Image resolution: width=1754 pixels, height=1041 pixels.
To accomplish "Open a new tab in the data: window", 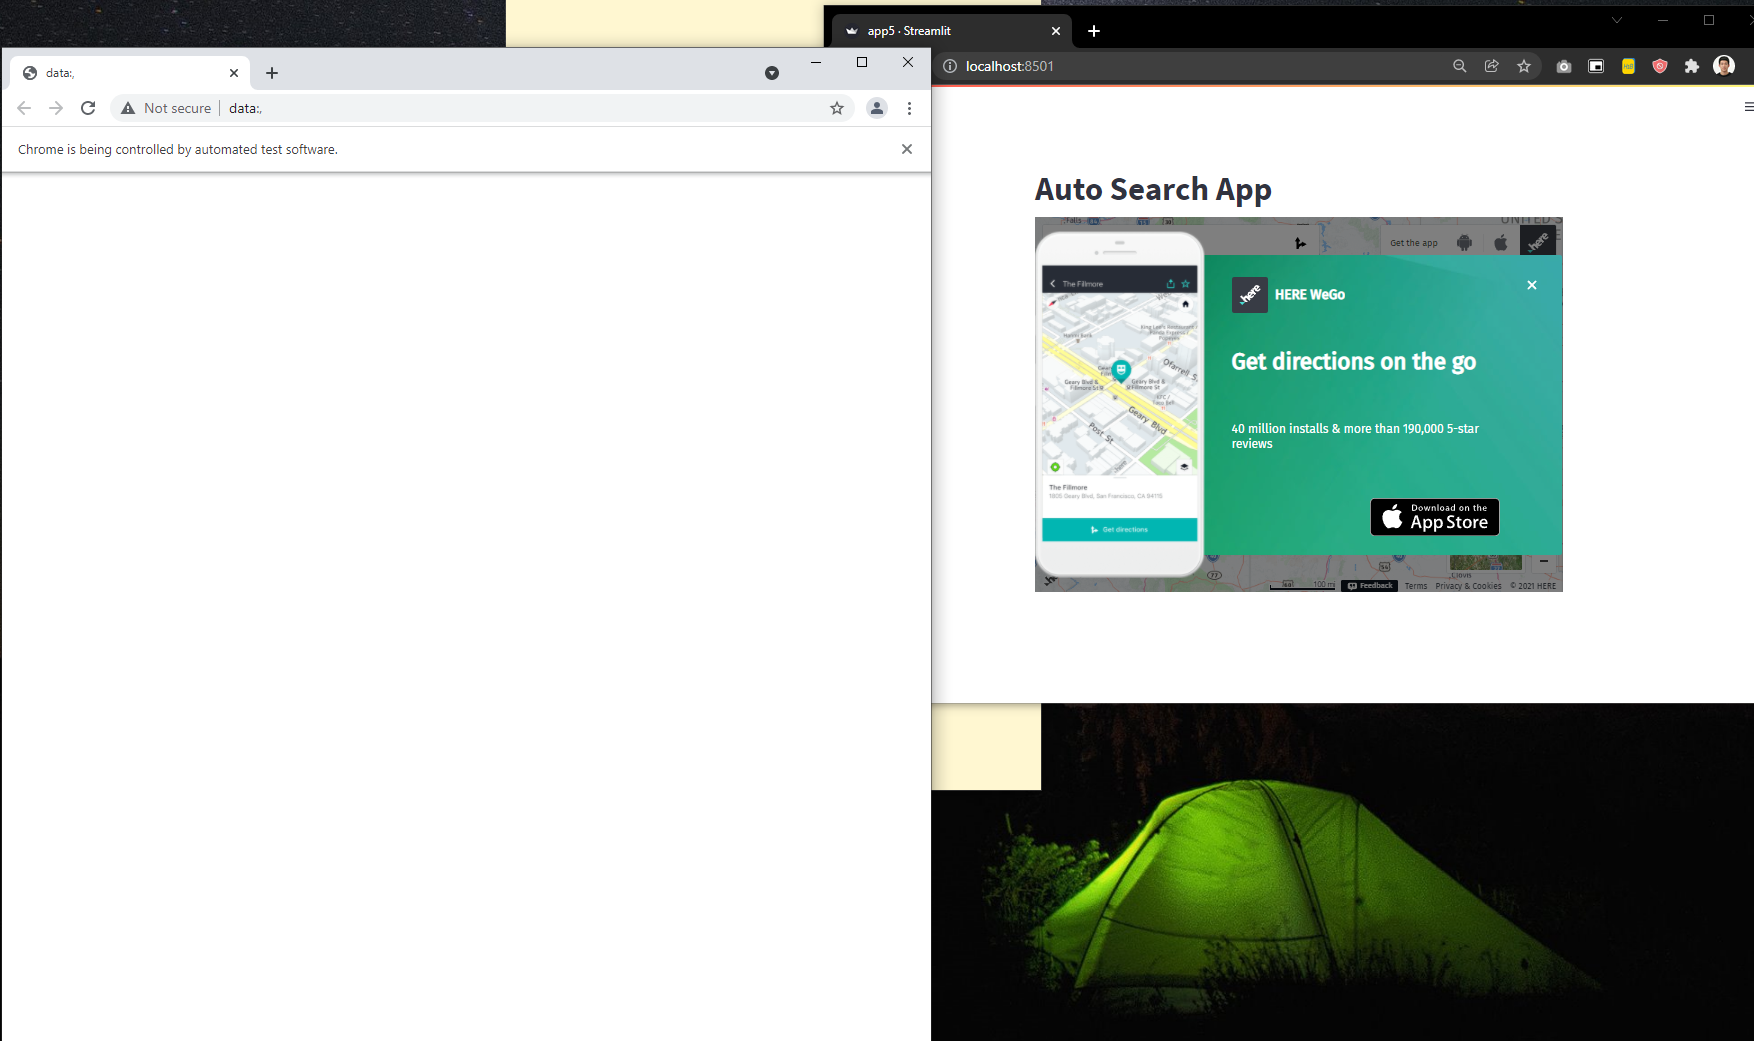I will coord(272,73).
